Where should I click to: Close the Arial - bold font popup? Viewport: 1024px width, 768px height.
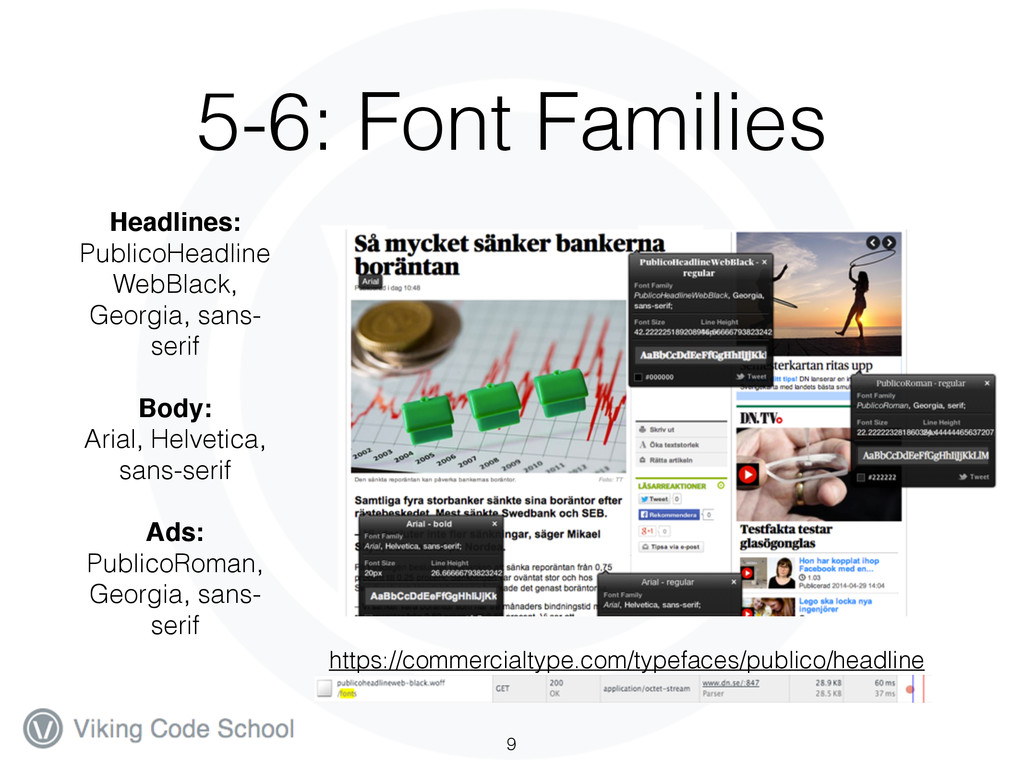494,524
